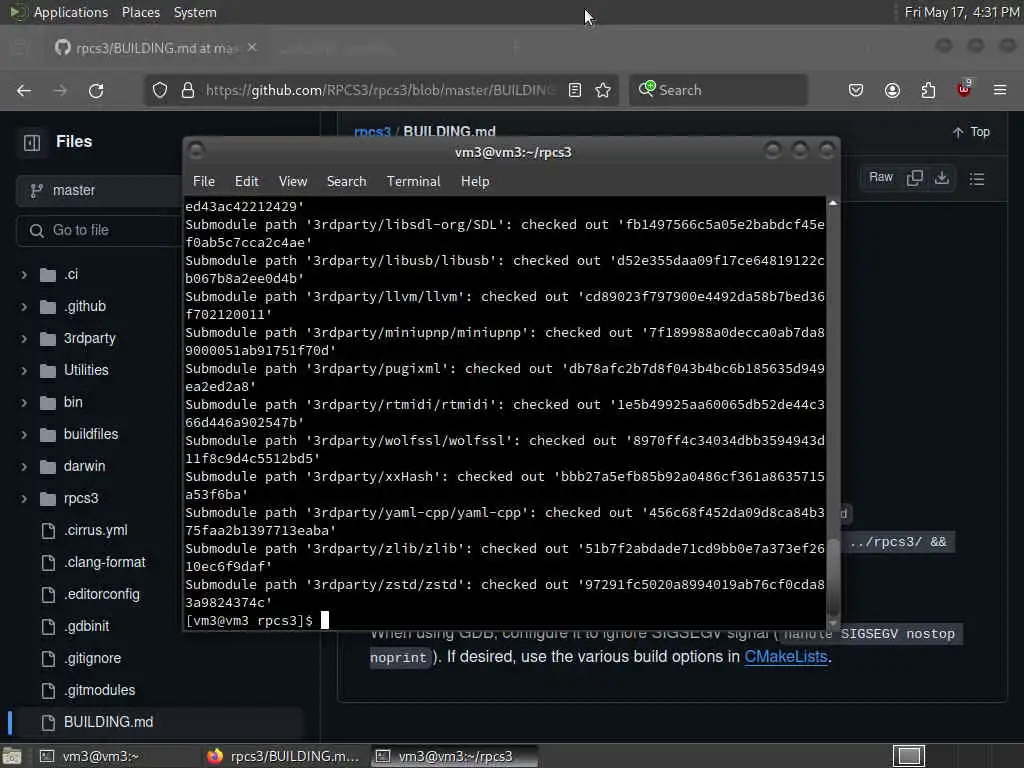
Task: Click the padlock site security icon
Action: pos(188,90)
